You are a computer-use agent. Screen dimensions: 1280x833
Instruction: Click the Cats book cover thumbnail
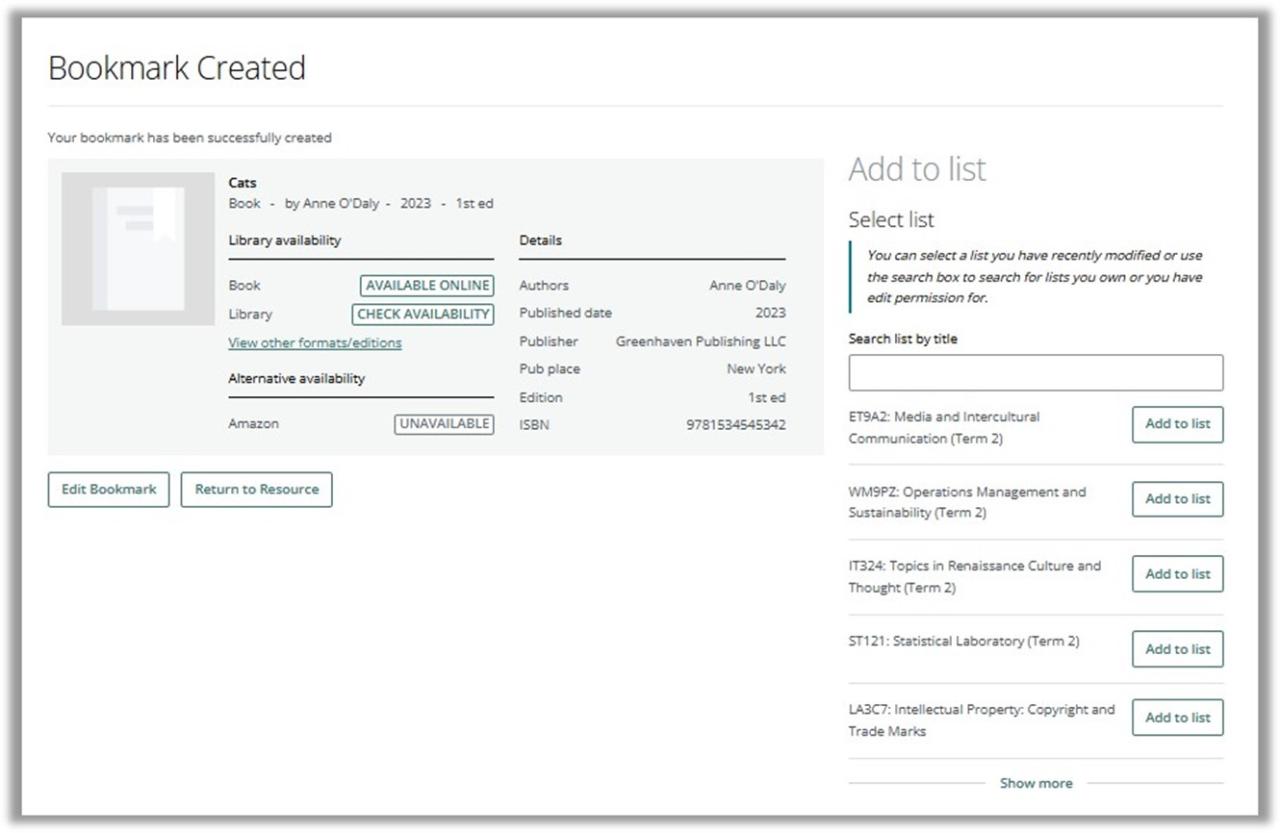[139, 242]
